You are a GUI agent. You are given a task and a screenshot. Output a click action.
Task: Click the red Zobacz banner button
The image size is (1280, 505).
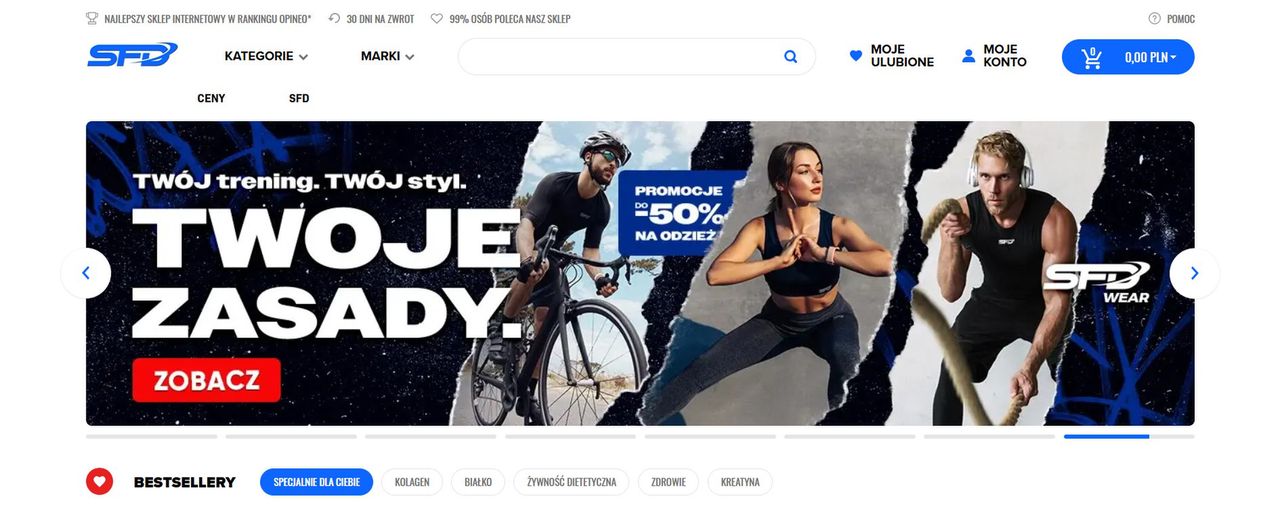tap(206, 380)
